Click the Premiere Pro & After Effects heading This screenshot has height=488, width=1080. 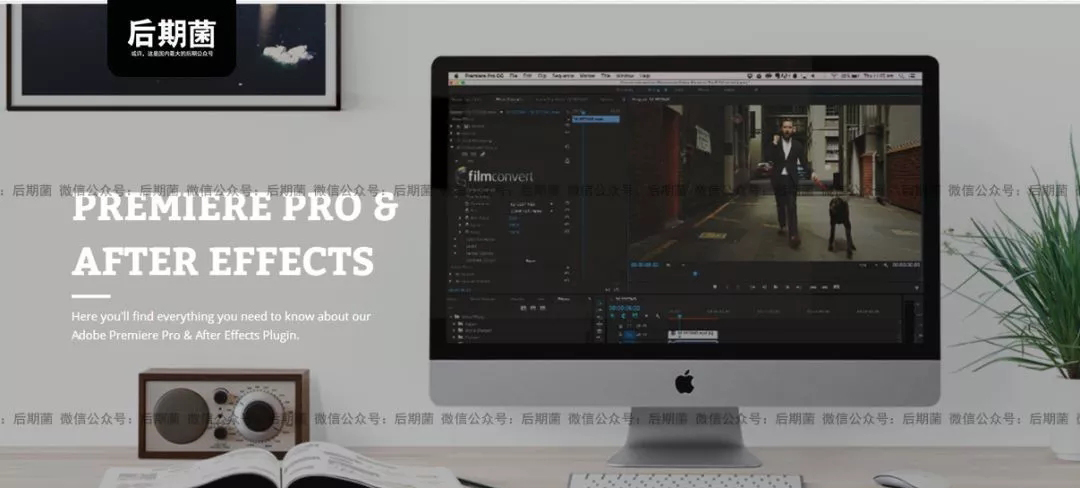tap(234, 234)
